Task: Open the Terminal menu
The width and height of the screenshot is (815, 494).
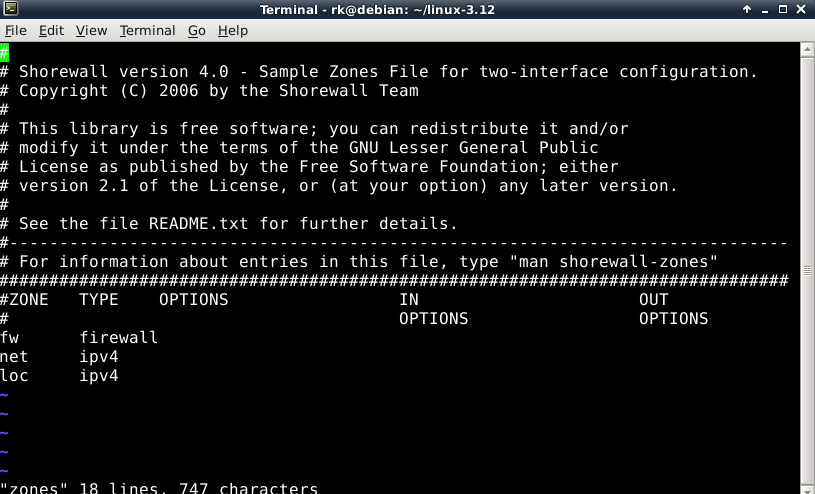Action: 148,31
